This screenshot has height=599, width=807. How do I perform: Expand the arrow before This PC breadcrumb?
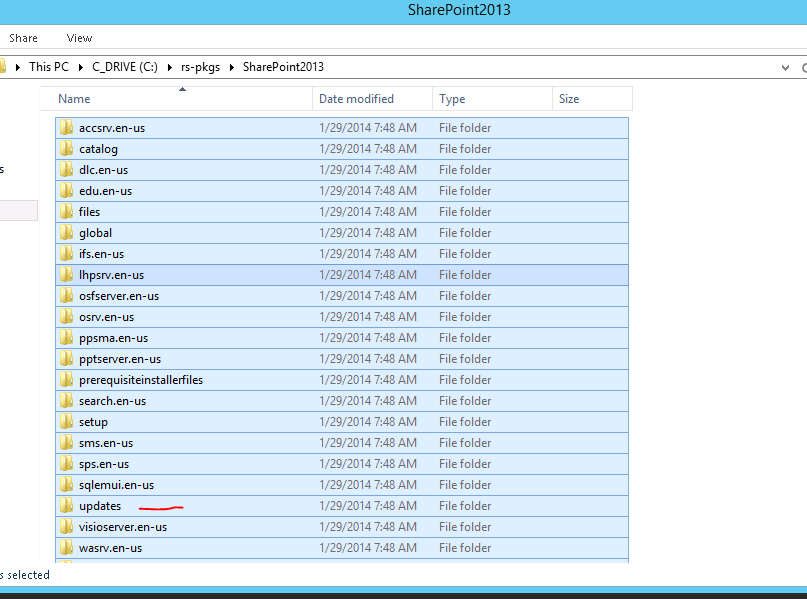coord(18,67)
